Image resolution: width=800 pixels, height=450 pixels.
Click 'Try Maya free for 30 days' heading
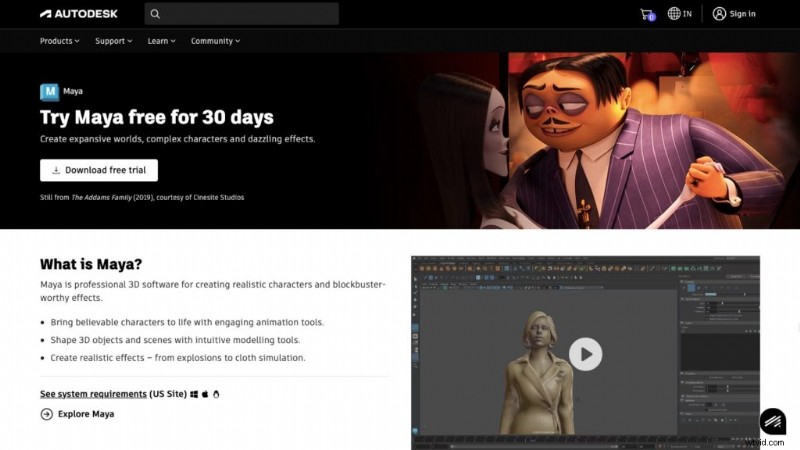pyautogui.click(x=157, y=117)
